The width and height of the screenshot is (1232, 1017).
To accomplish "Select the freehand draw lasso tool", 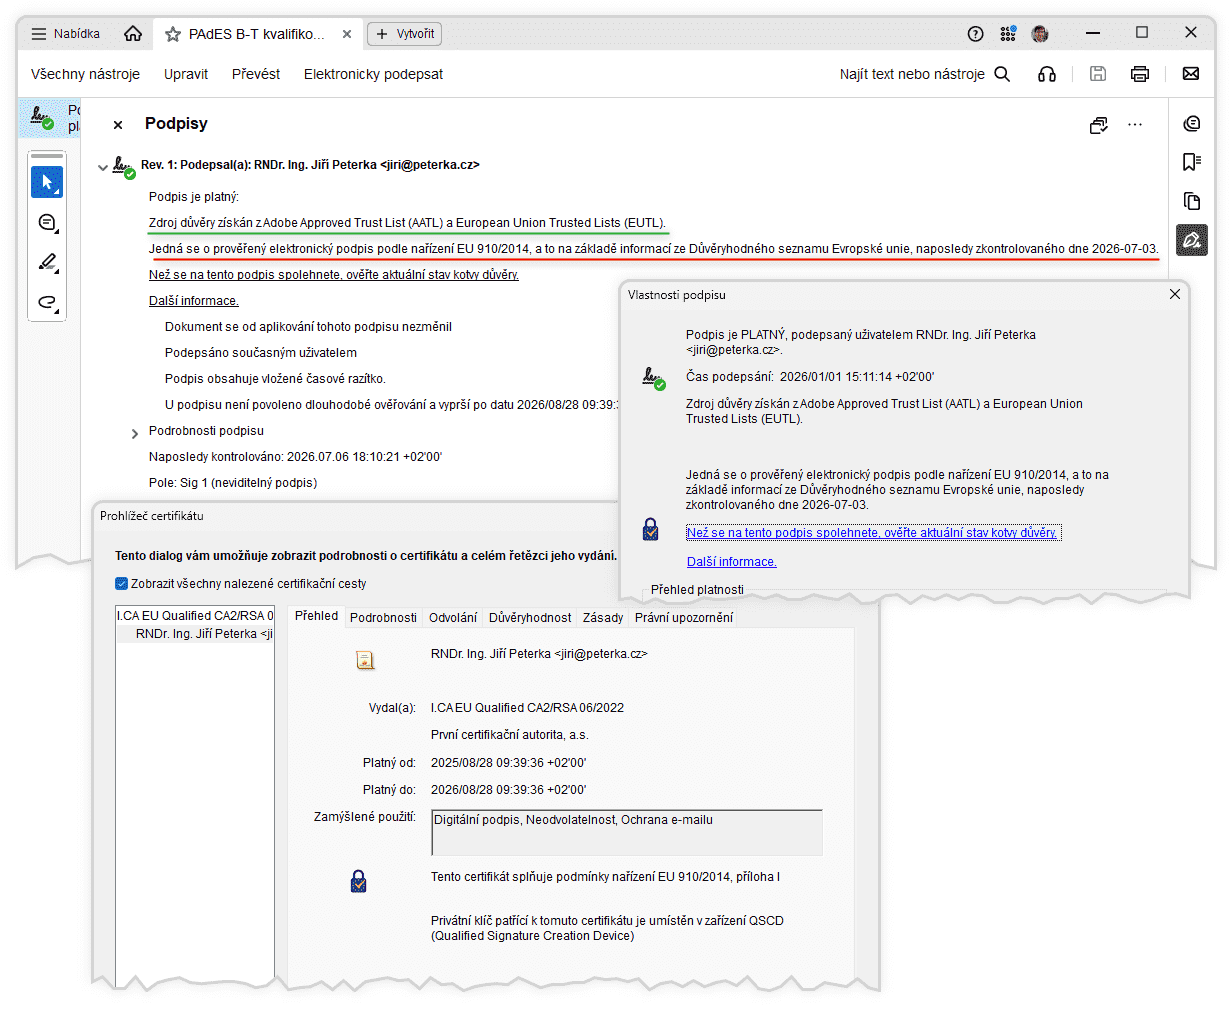I will 47,302.
